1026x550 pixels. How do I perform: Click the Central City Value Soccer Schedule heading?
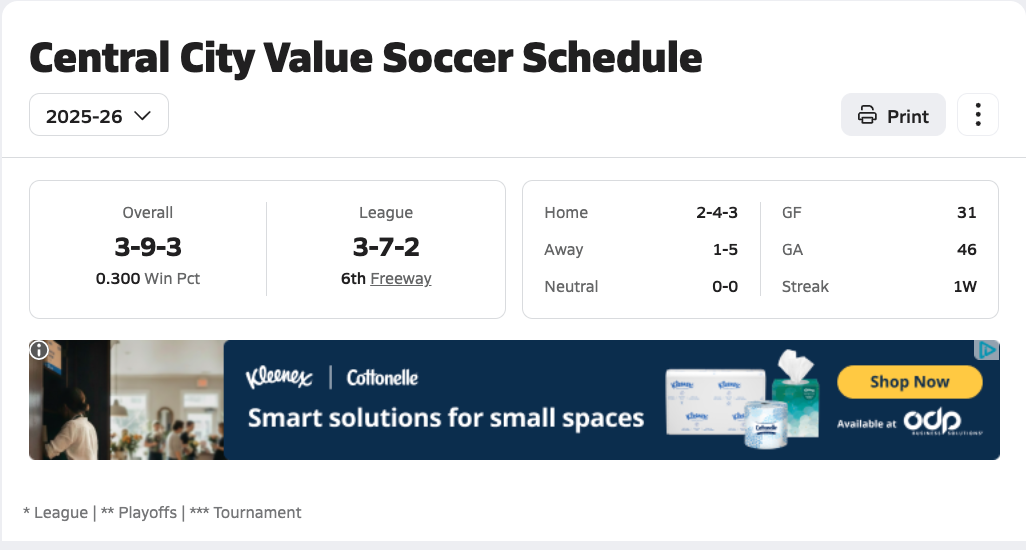pos(366,58)
